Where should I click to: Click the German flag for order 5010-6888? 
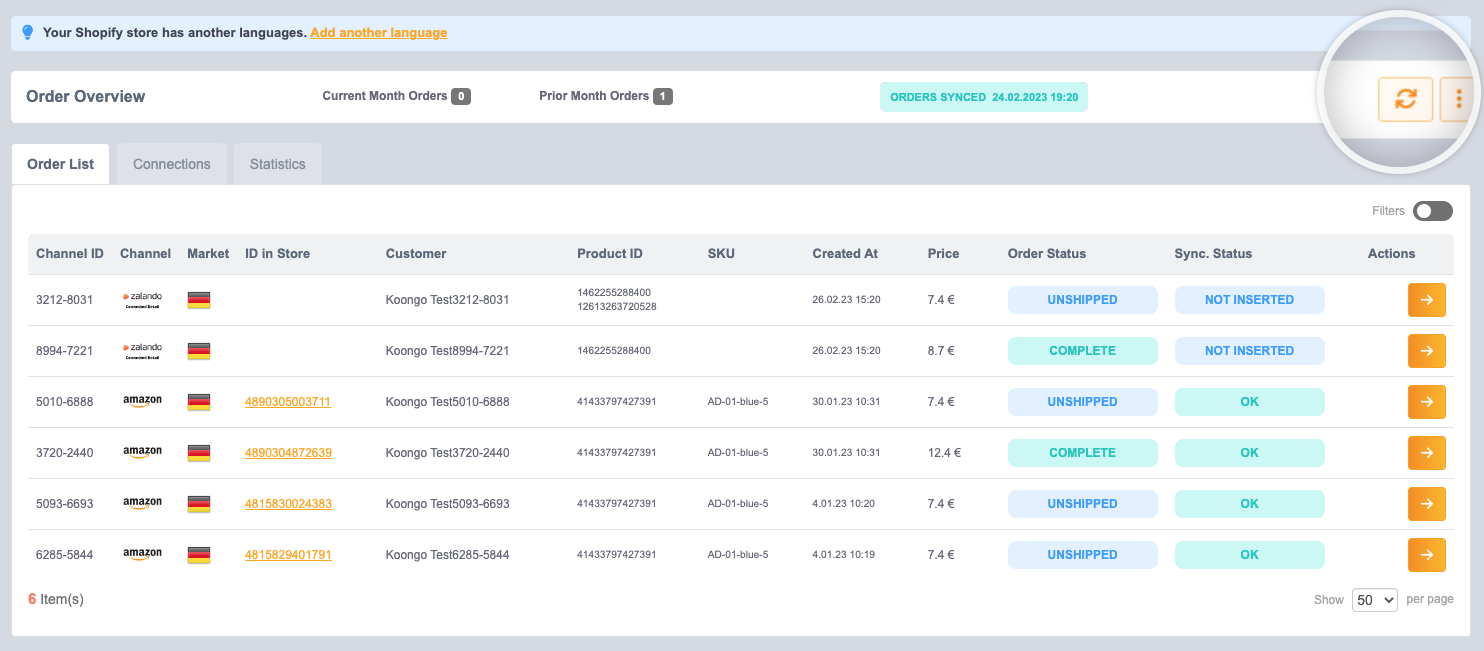[199, 402]
